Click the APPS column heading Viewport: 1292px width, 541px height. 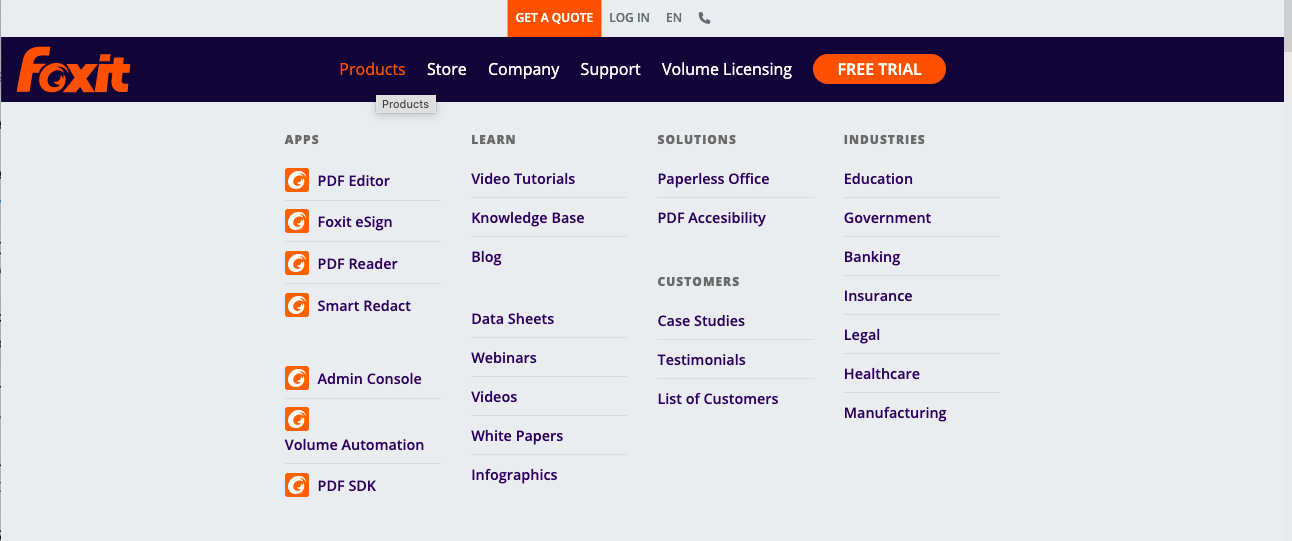(x=302, y=140)
